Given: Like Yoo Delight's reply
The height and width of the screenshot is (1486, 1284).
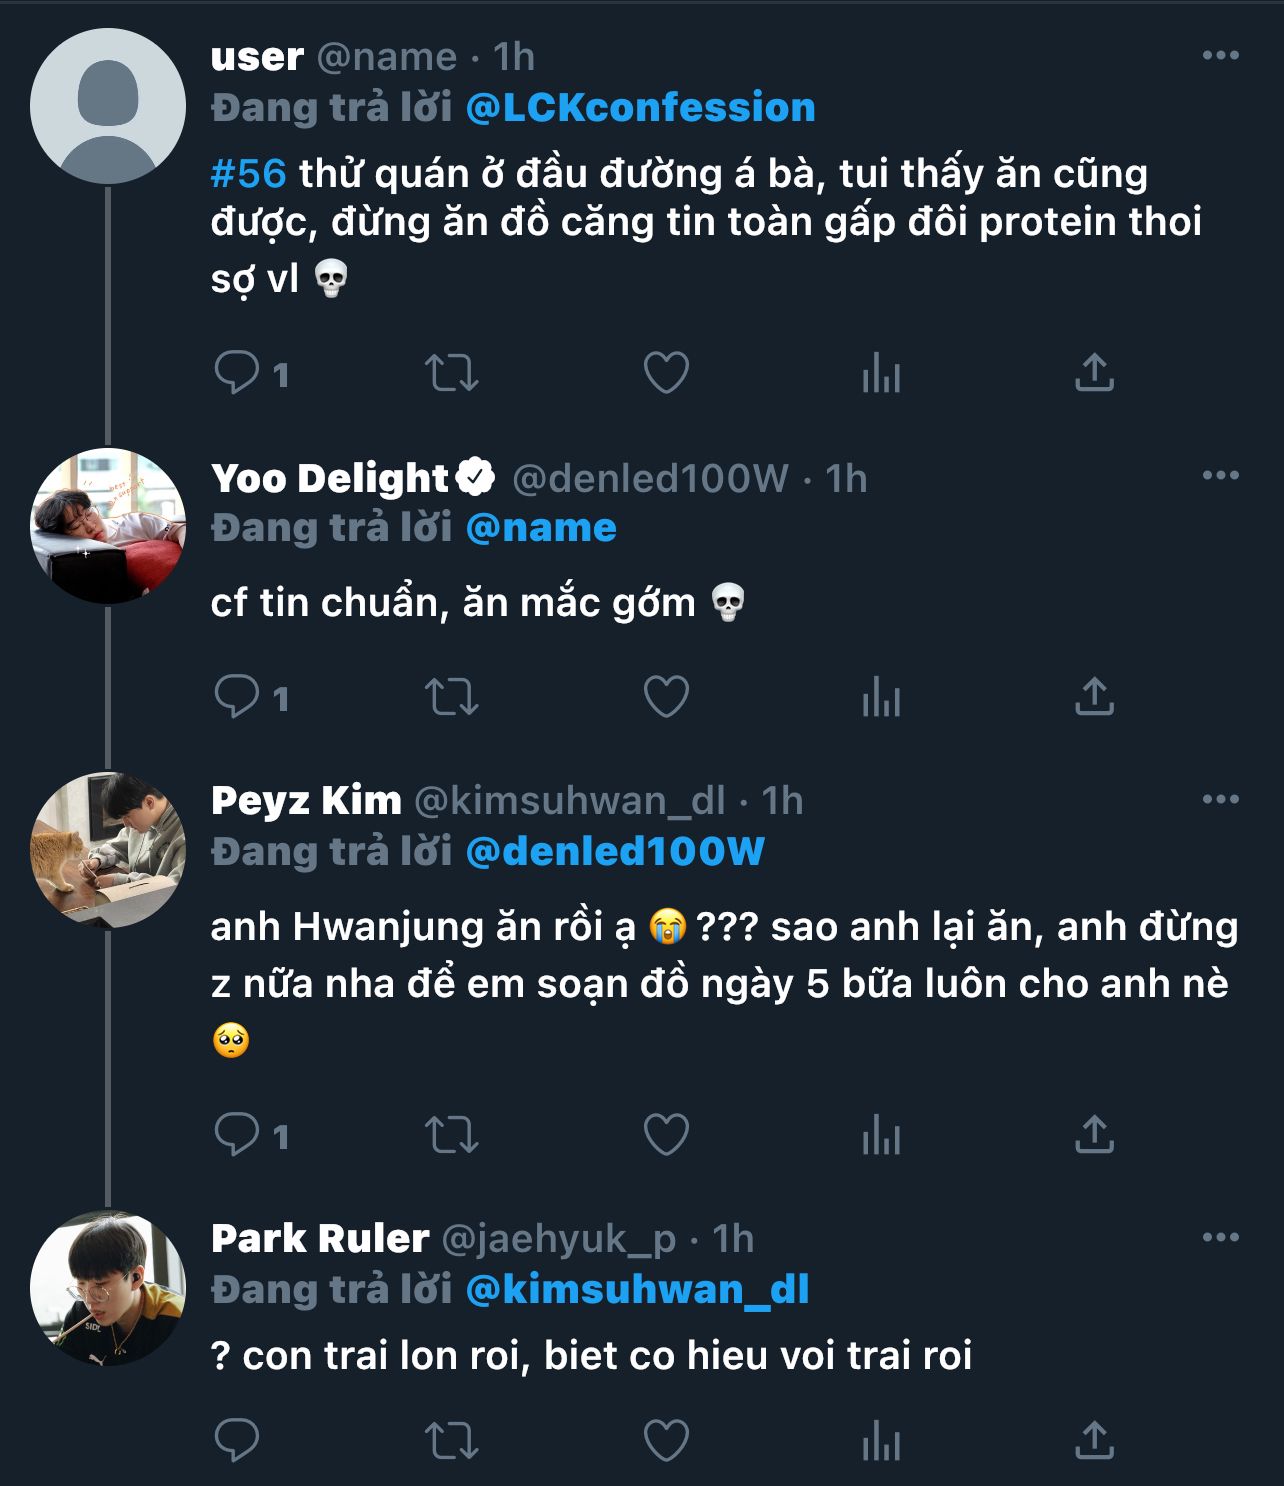Looking at the screenshot, I should pos(666,697).
